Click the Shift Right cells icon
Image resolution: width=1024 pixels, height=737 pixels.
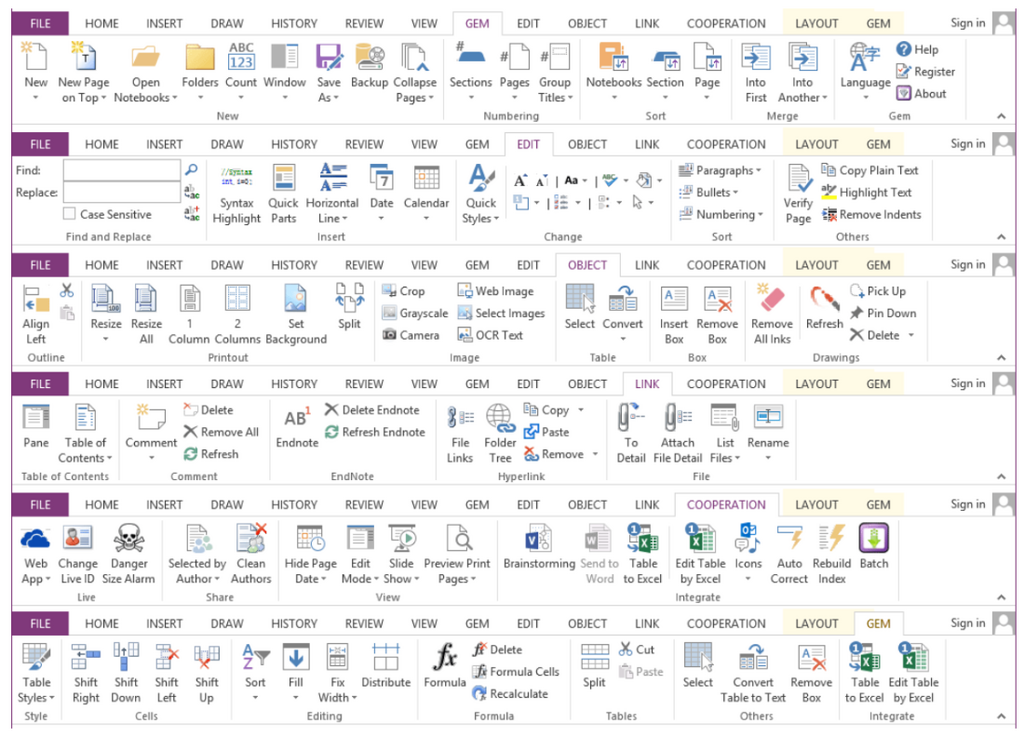86,657
